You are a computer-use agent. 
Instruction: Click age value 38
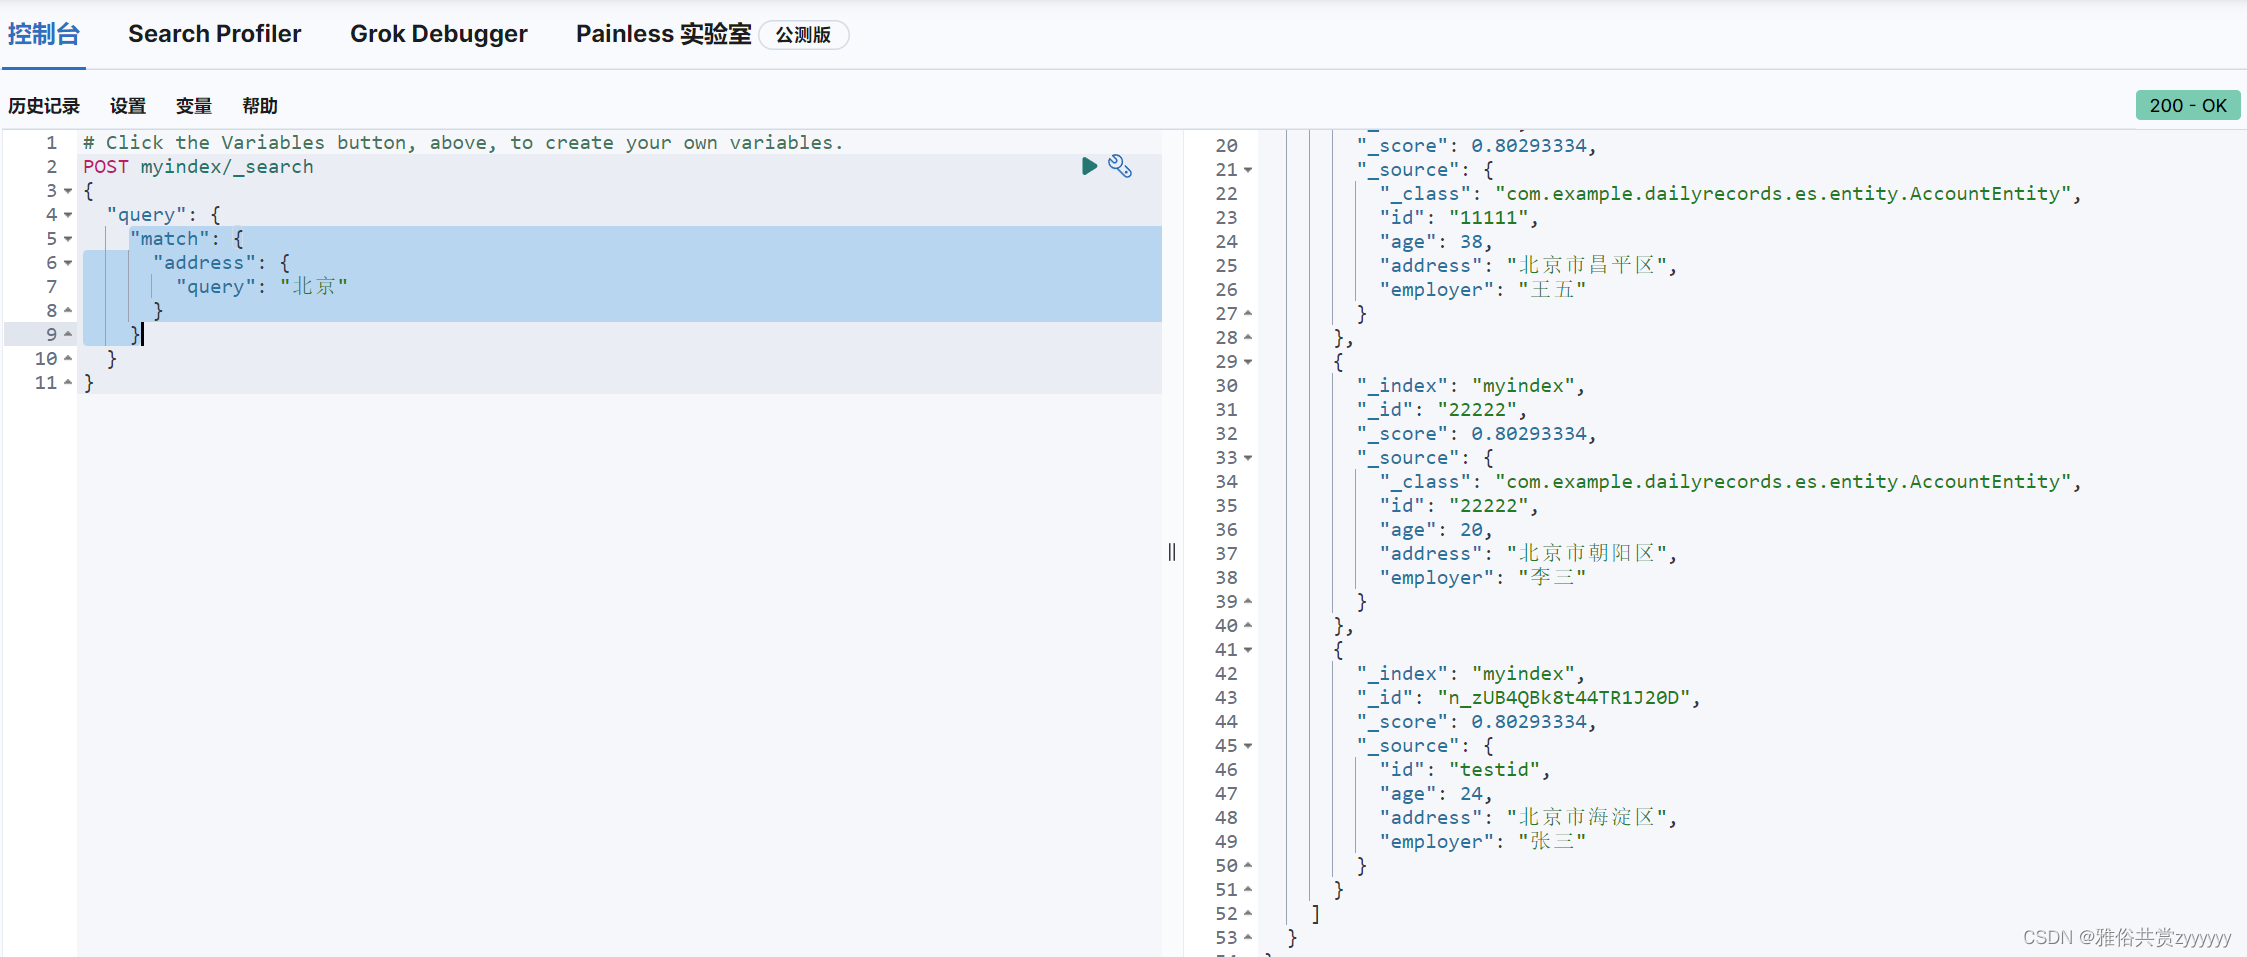[x=1471, y=242]
